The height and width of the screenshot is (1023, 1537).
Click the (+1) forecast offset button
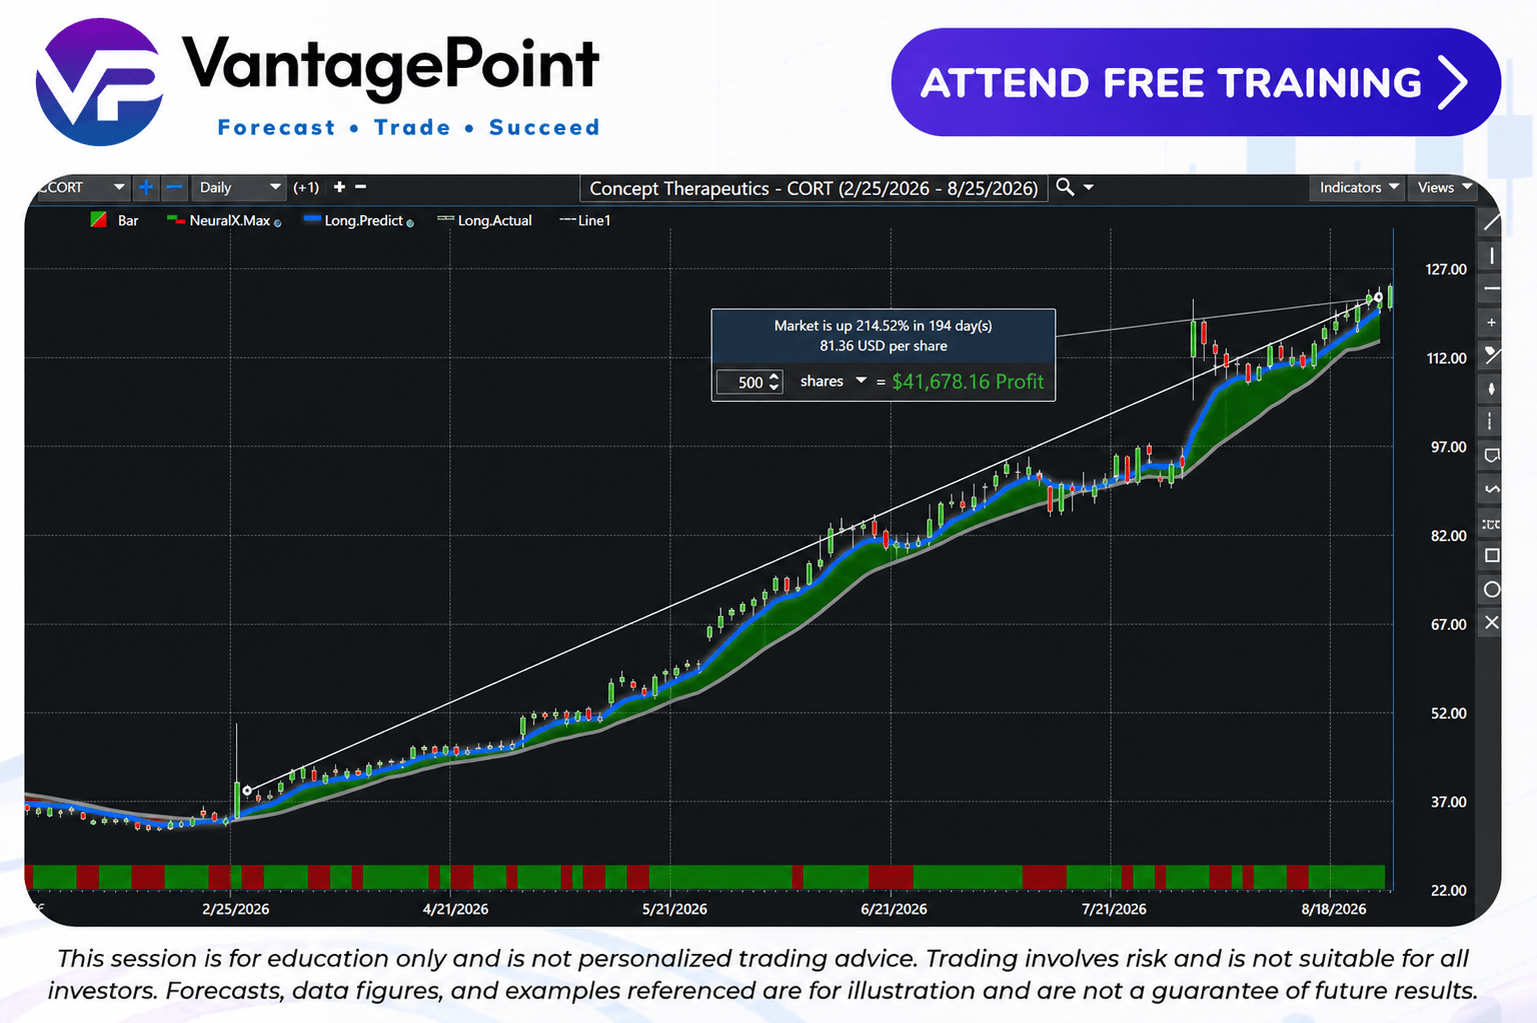(306, 187)
